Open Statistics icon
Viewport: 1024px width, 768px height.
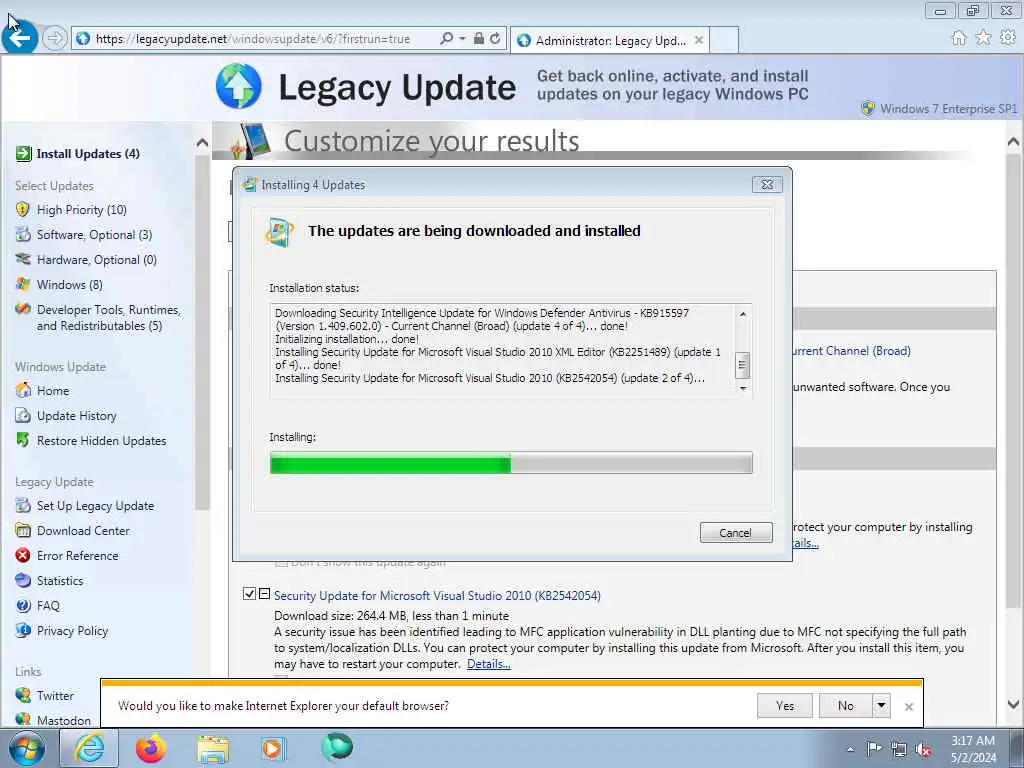click(23, 580)
